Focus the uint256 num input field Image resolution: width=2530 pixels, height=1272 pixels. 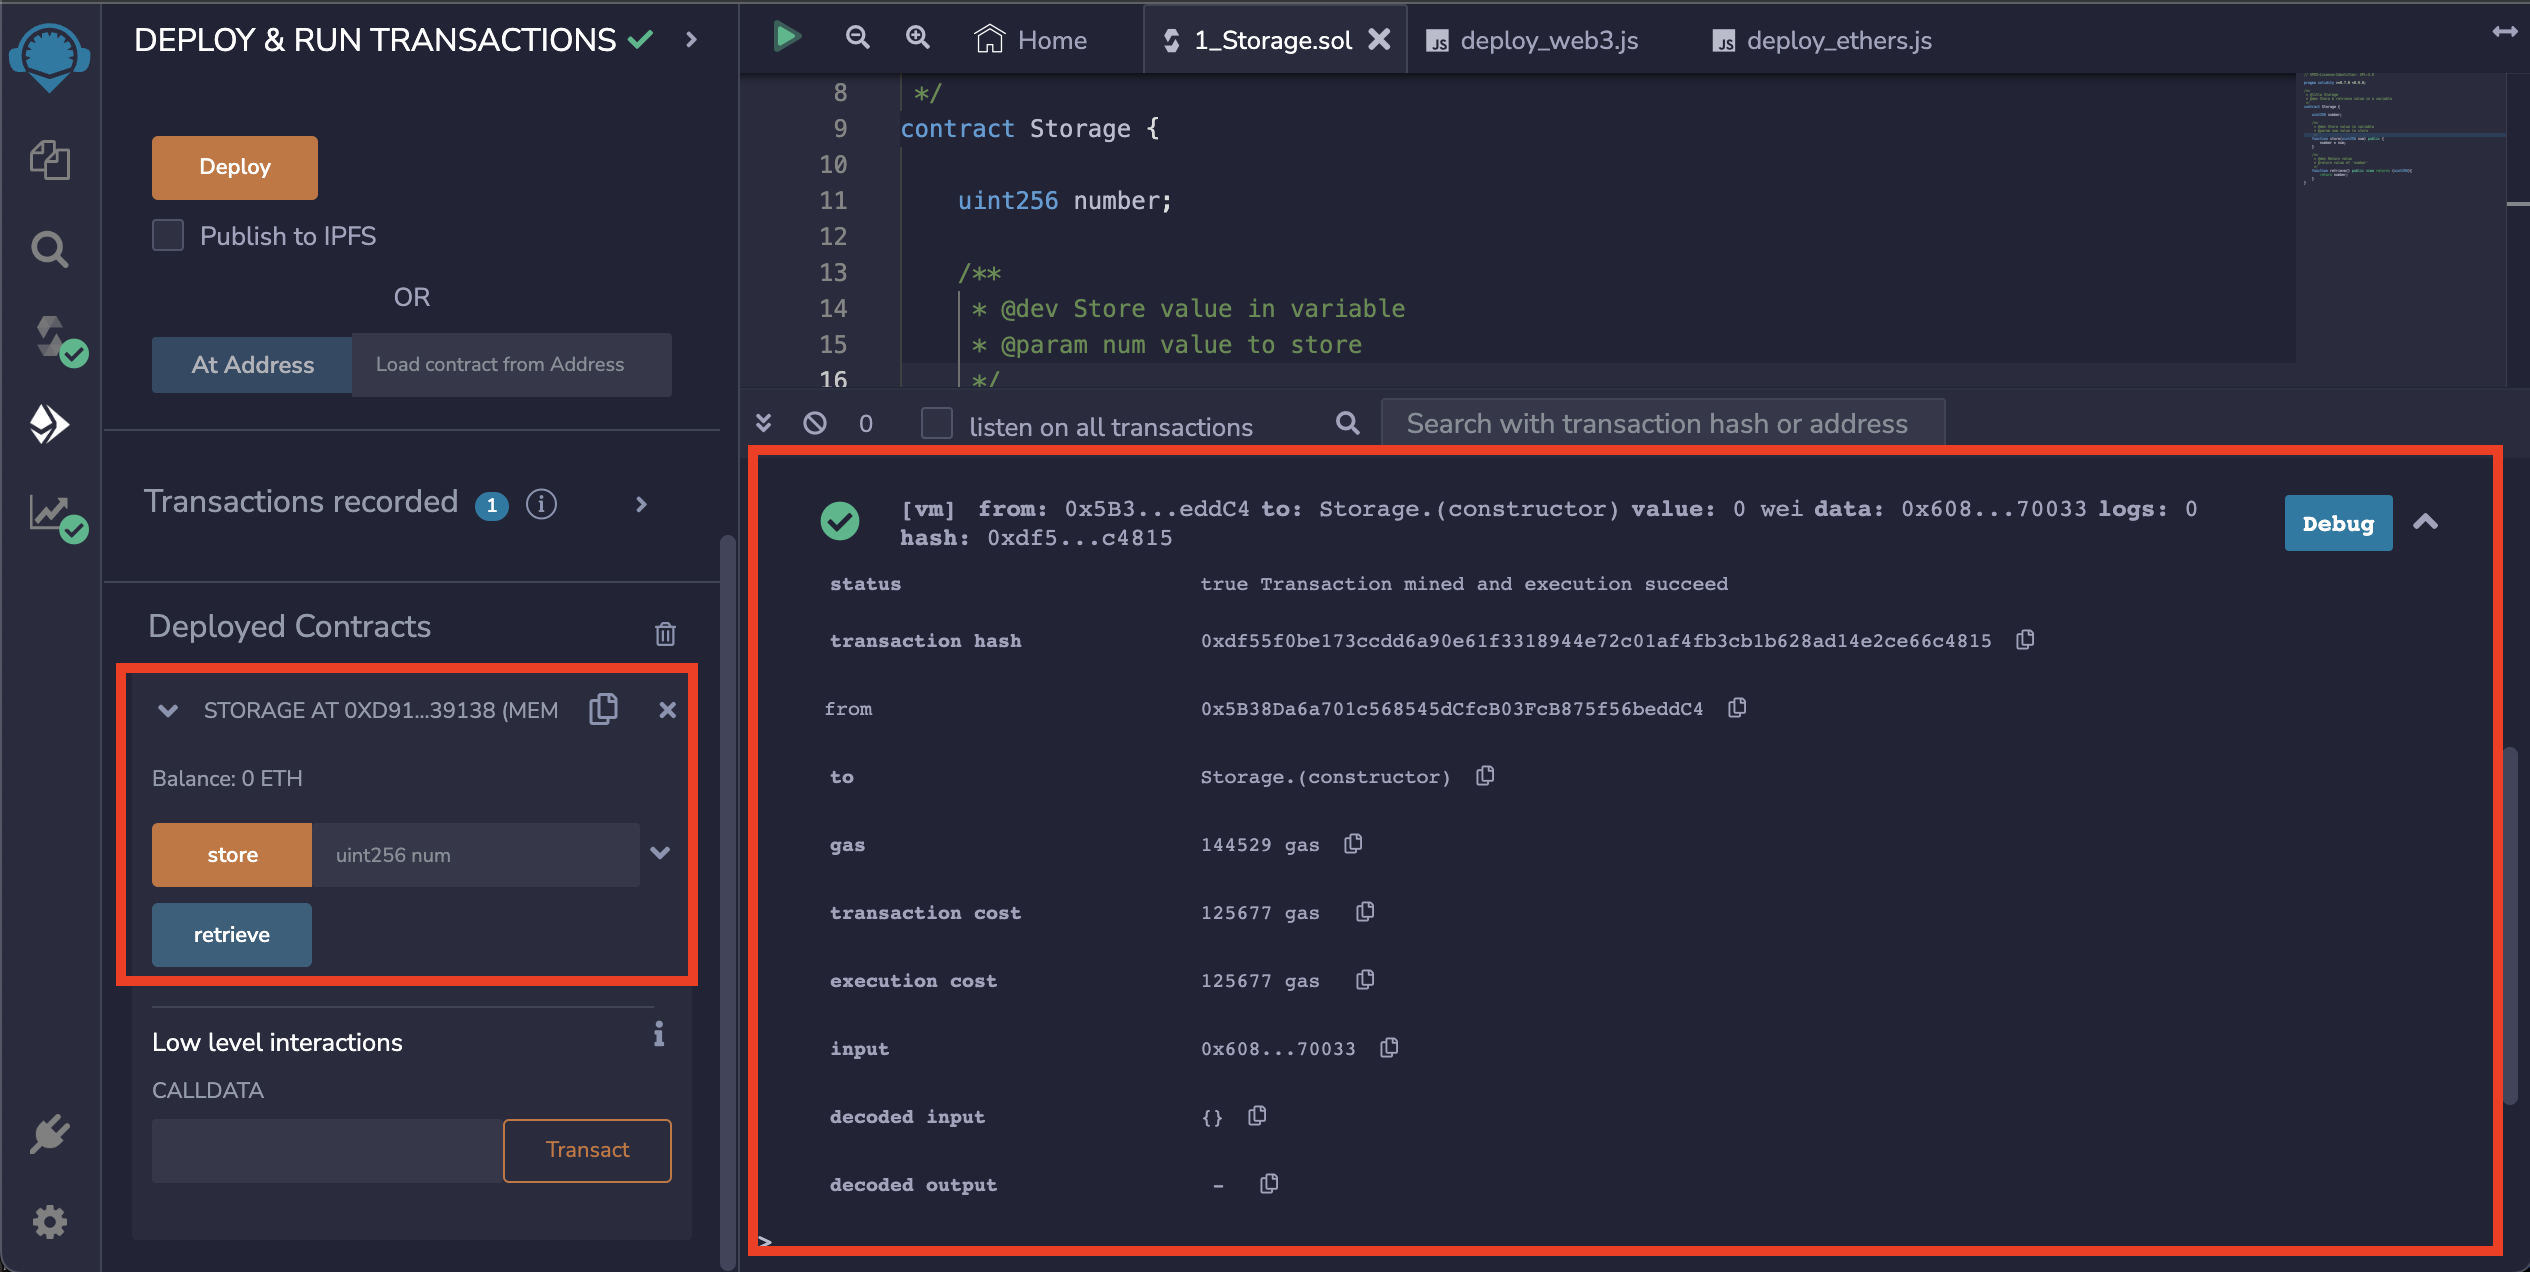tap(476, 855)
